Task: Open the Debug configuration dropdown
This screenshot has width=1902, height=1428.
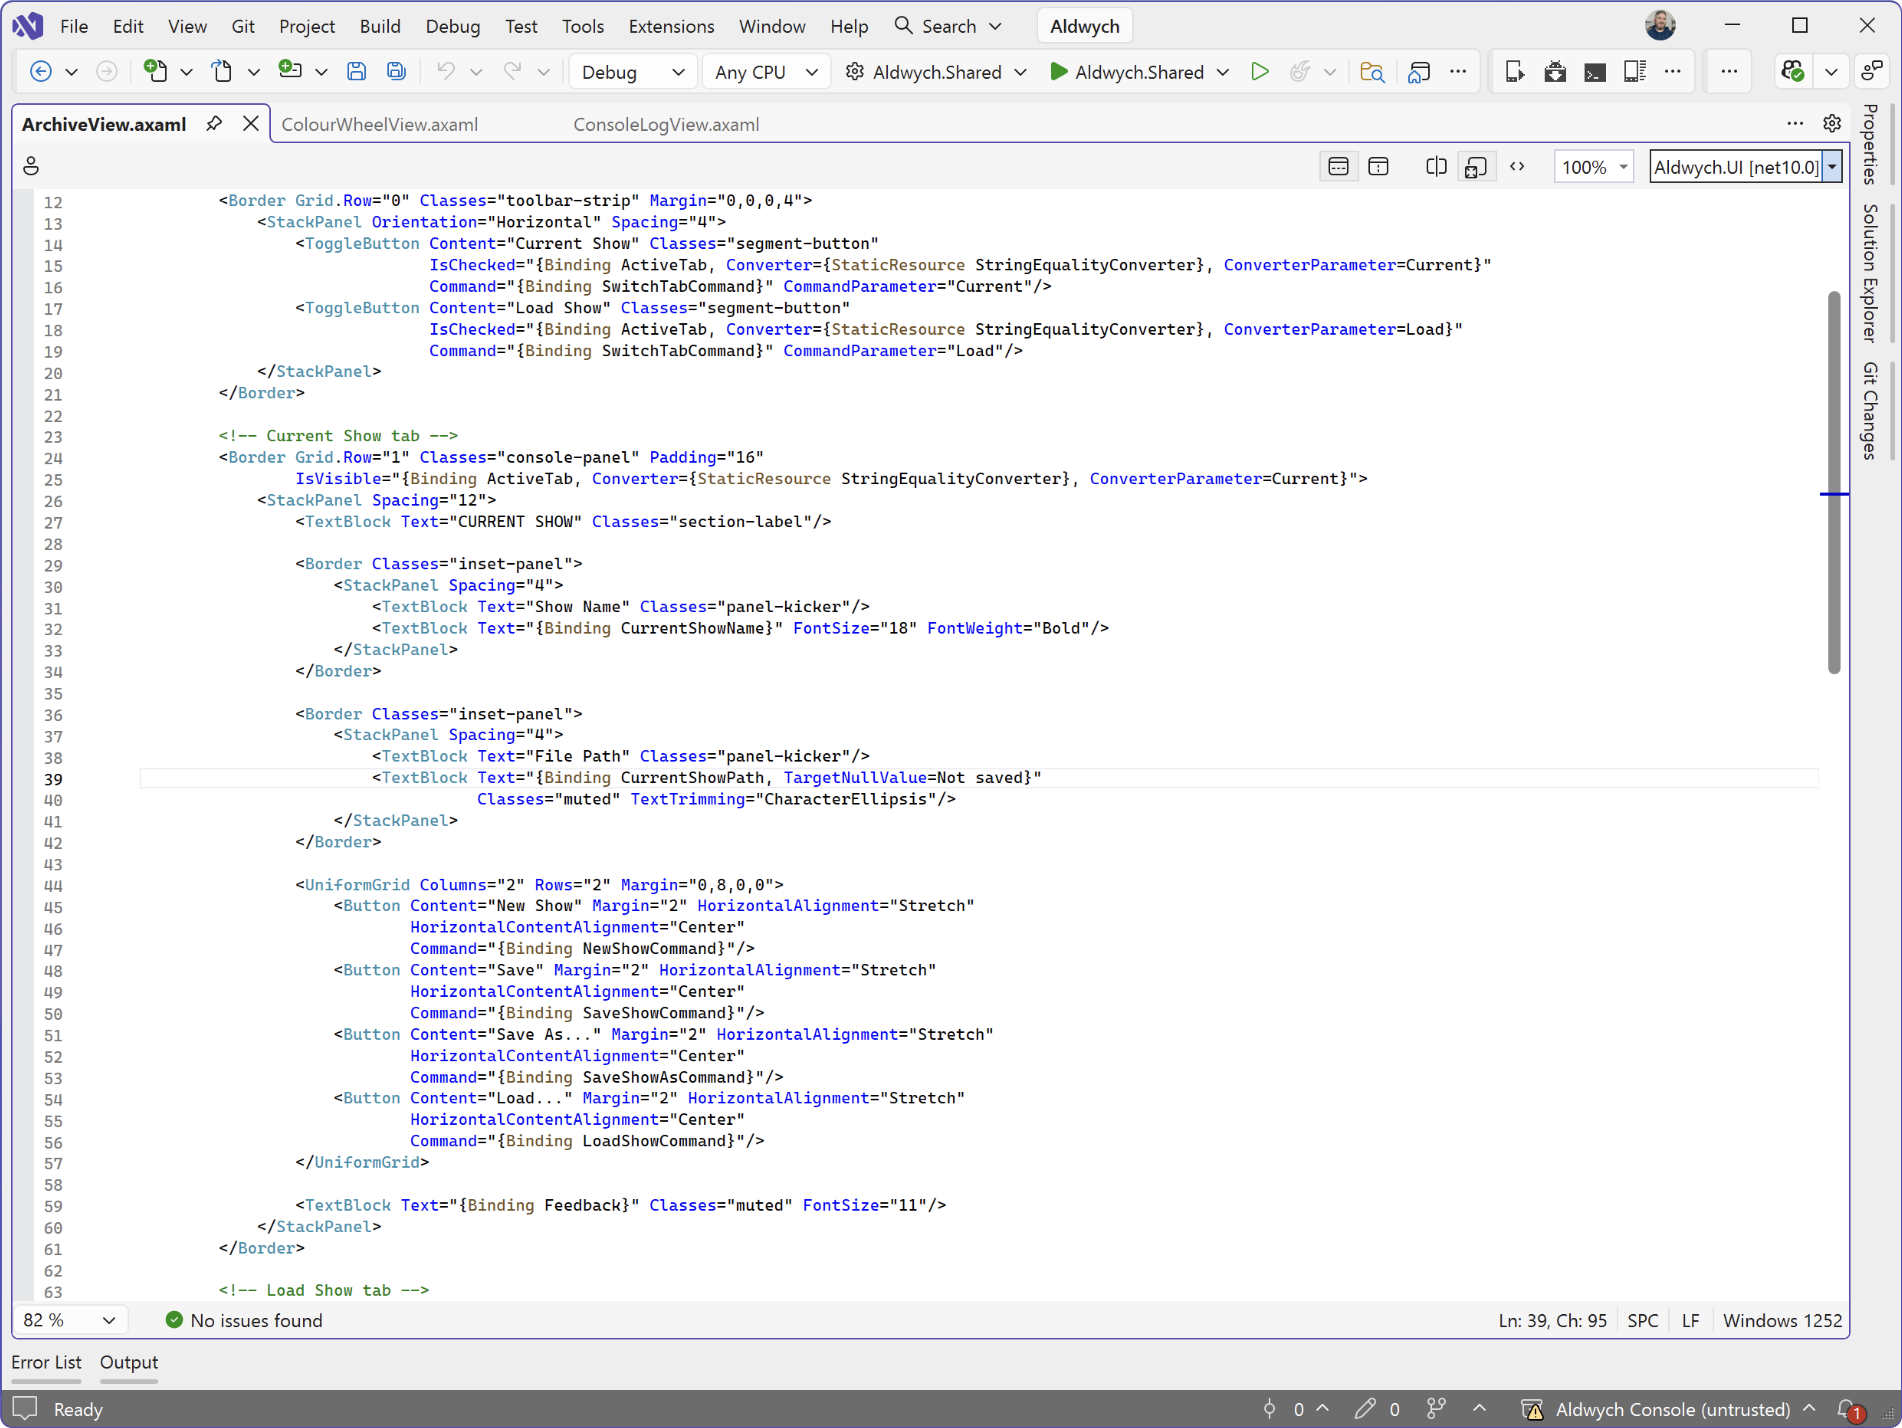Action: point(632,71)
